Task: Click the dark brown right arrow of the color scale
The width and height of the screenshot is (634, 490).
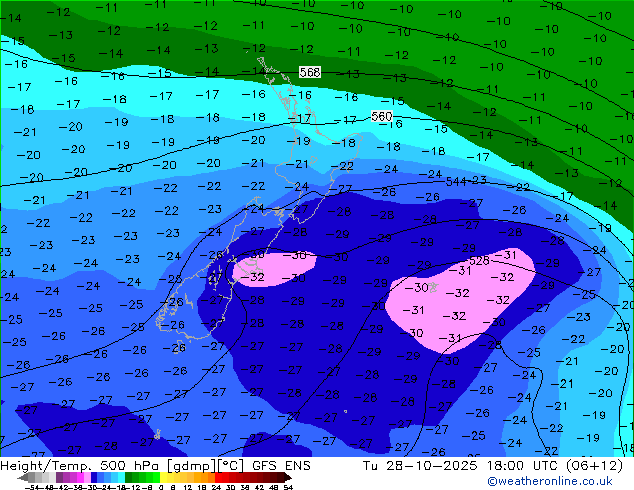Action: (x=288, y=477)
